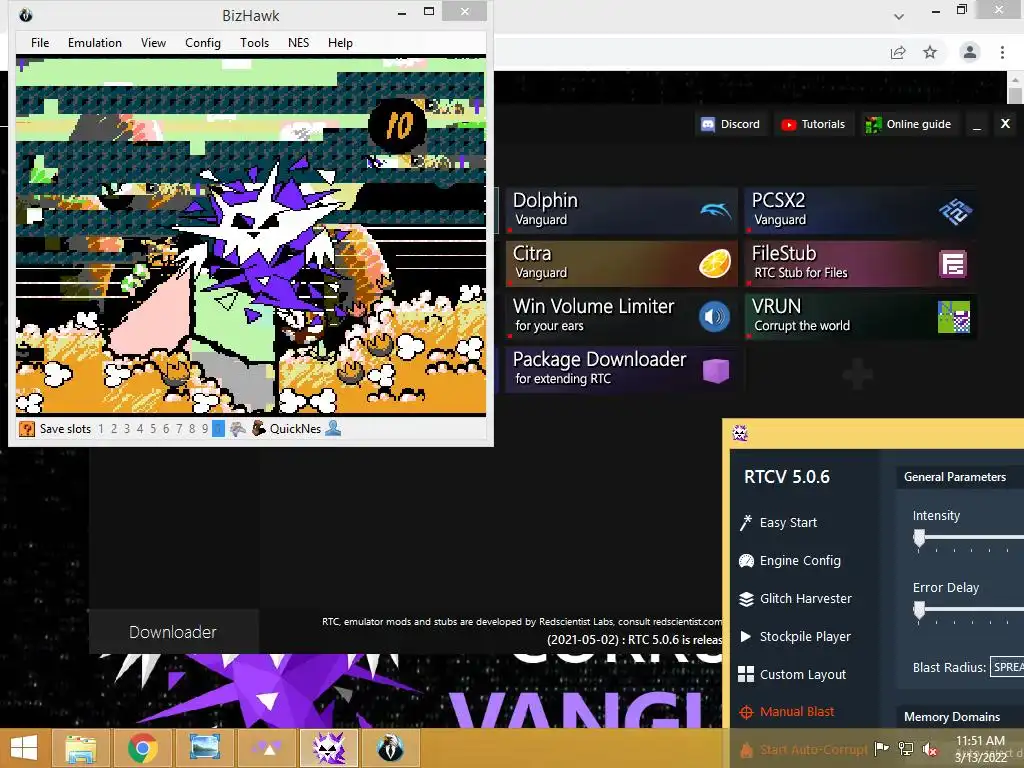Image resolution: width=1024 pixels, height=768 pixels.
Task: Launch the Dolphin Vanguard tile
Action: pyautogui.click(x=622, y=210)
